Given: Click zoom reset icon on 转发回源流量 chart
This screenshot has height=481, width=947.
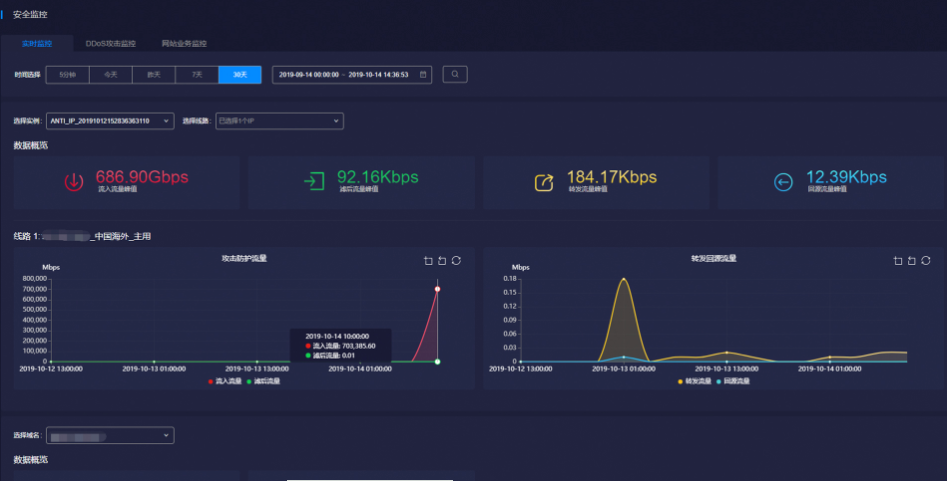Looking at the screenshot, I should [x=911, y=260].
